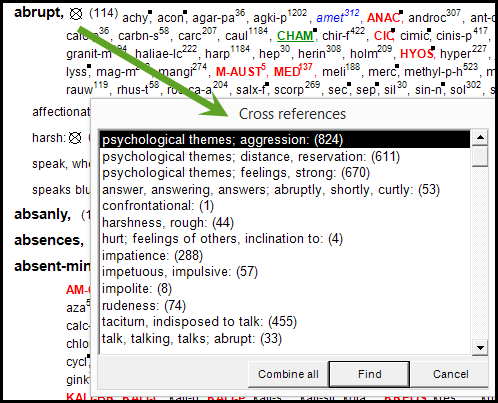Click the Find button

coord(369,374)
